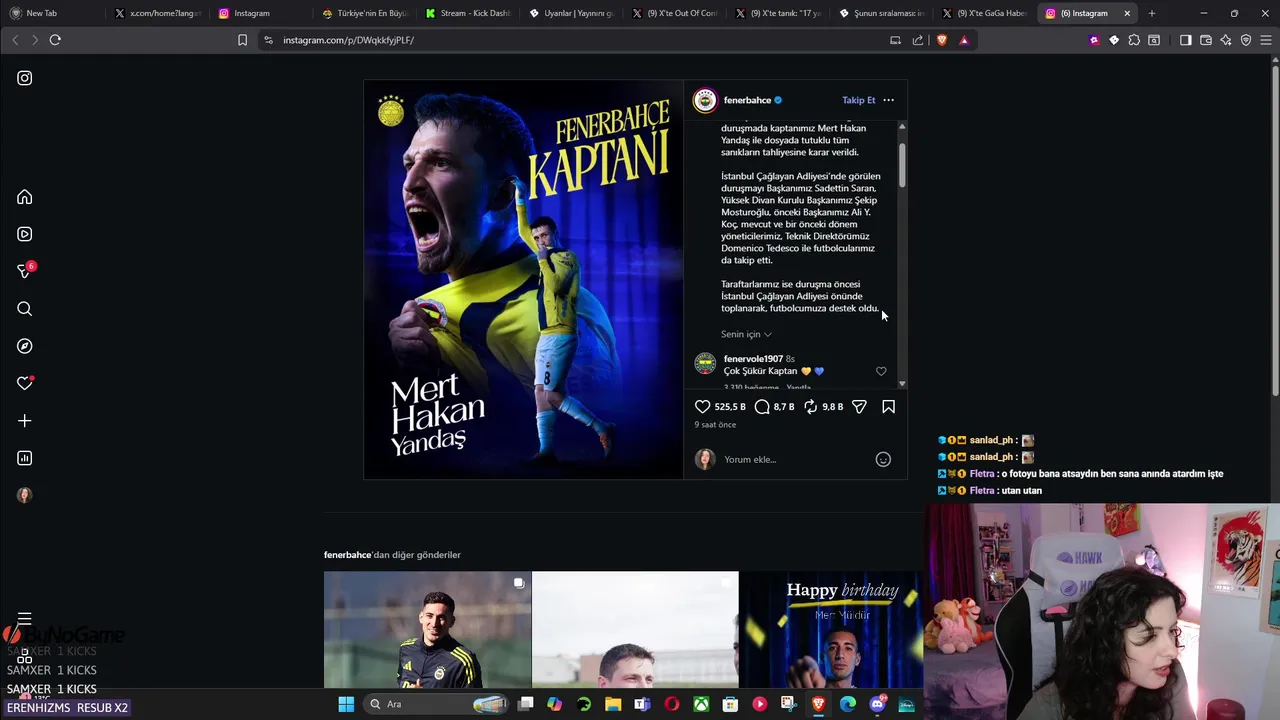The width and height of the screenshot is (1280, 720).
Task: Open the Reels icon in sidebar
Action: (x=25, y=234)
